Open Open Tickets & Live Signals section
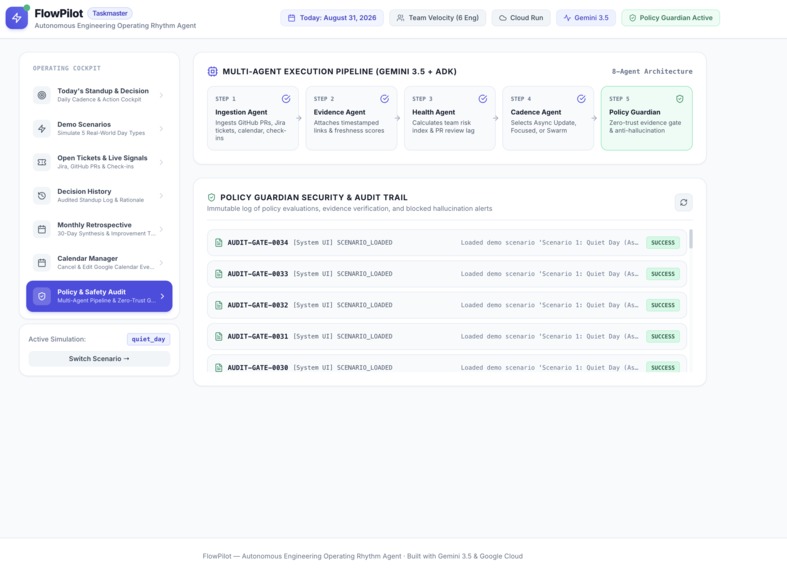 (99, 162)
